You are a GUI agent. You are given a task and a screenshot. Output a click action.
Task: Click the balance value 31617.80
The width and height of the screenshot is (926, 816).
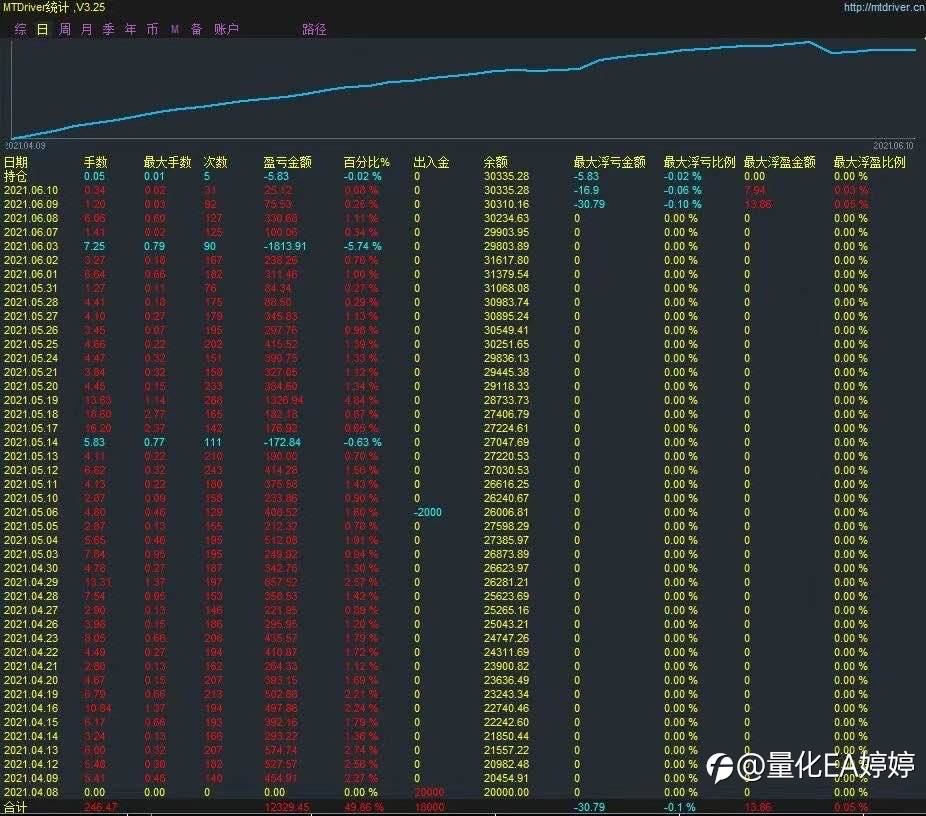[506, 260]
